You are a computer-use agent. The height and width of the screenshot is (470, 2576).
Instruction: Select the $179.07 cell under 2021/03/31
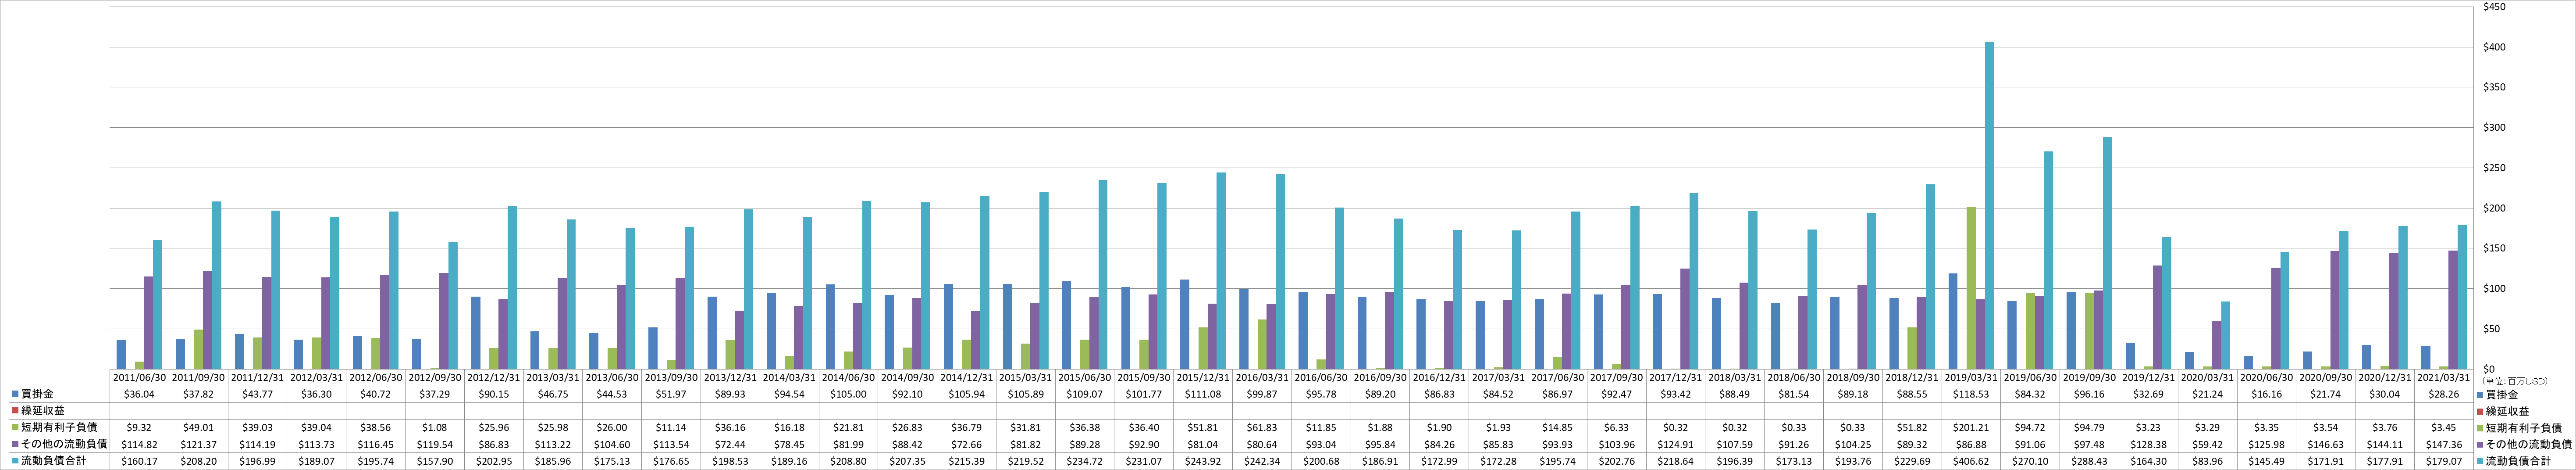pyautogui.click(x=2444, y=460)
